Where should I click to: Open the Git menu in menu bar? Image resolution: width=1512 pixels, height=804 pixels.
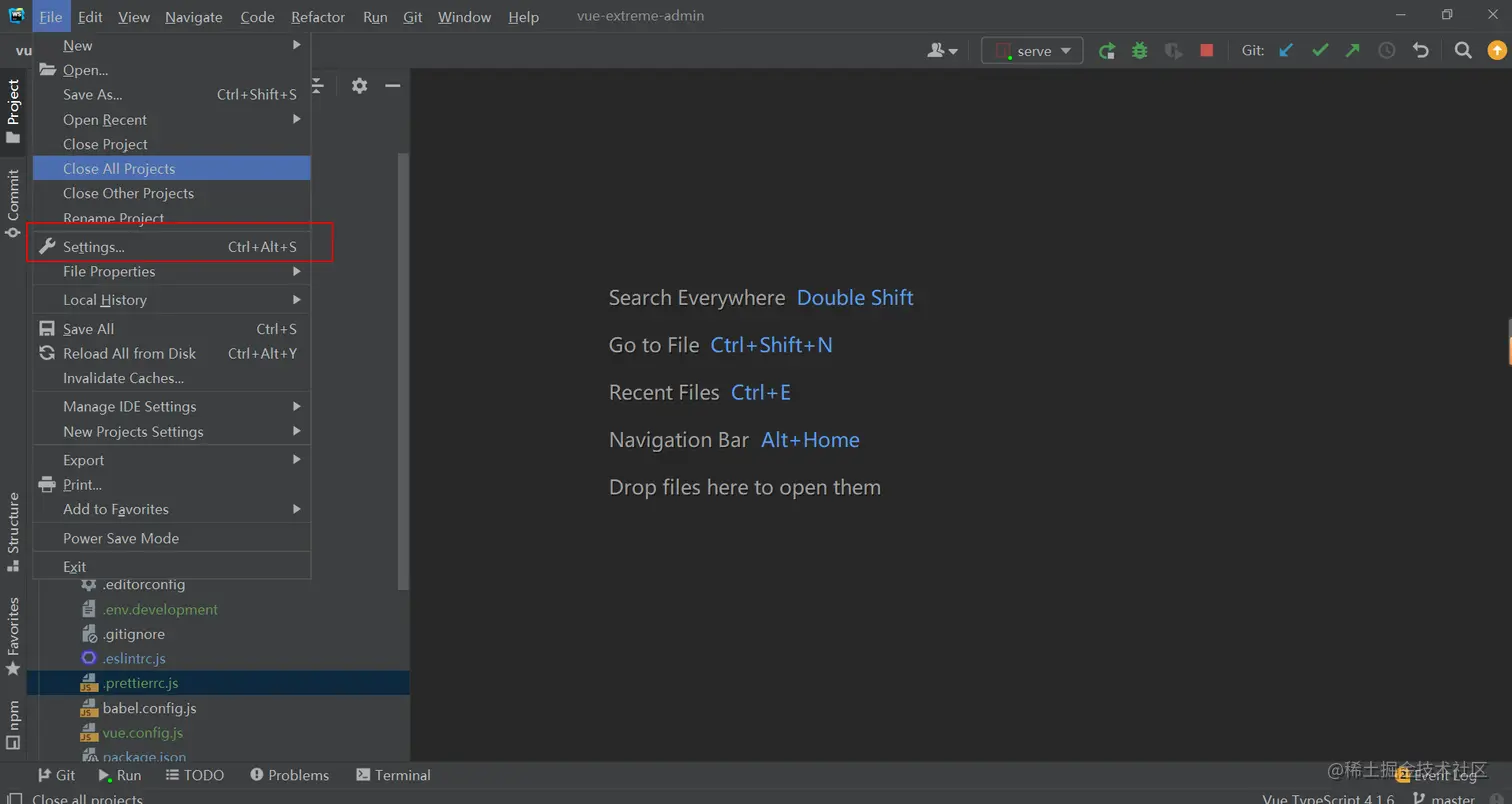click(x=412, y=17)
